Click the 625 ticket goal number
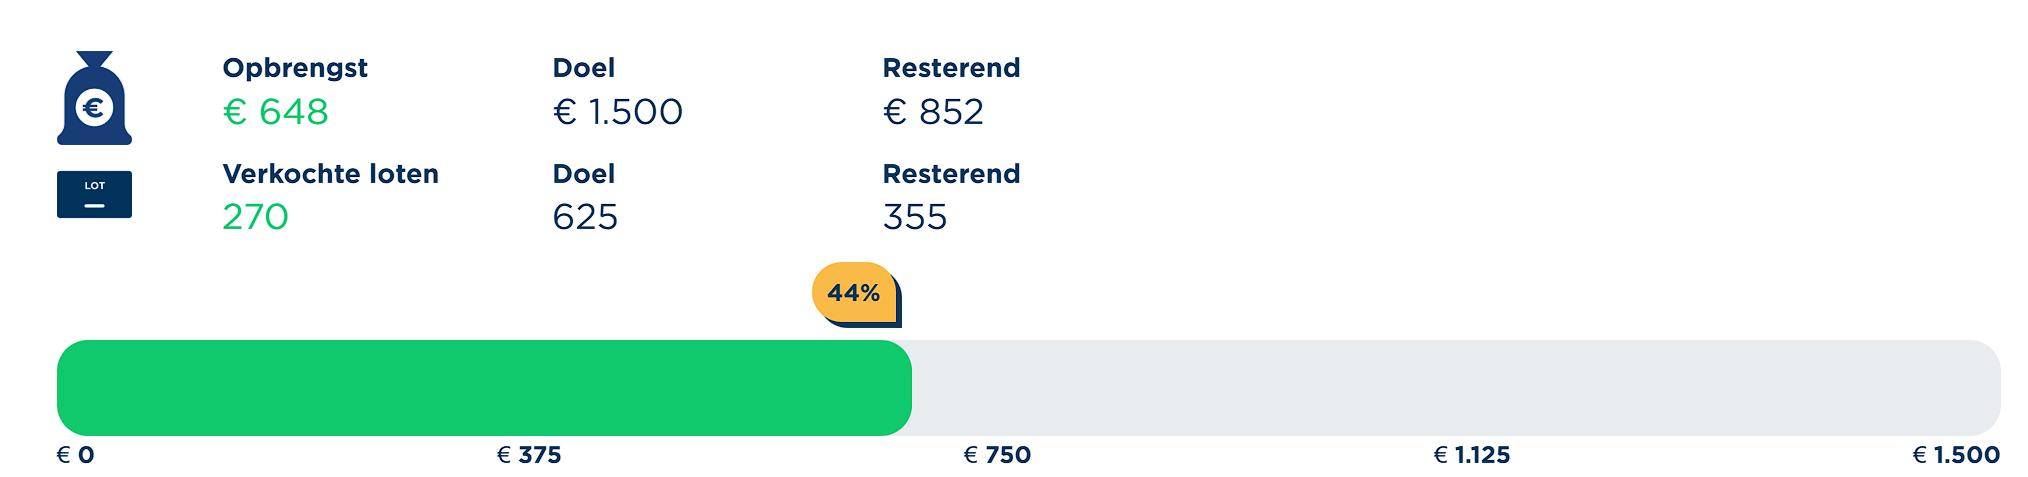Image resolution: width=2028 pixels, height=477 pixels. (585, 217)
